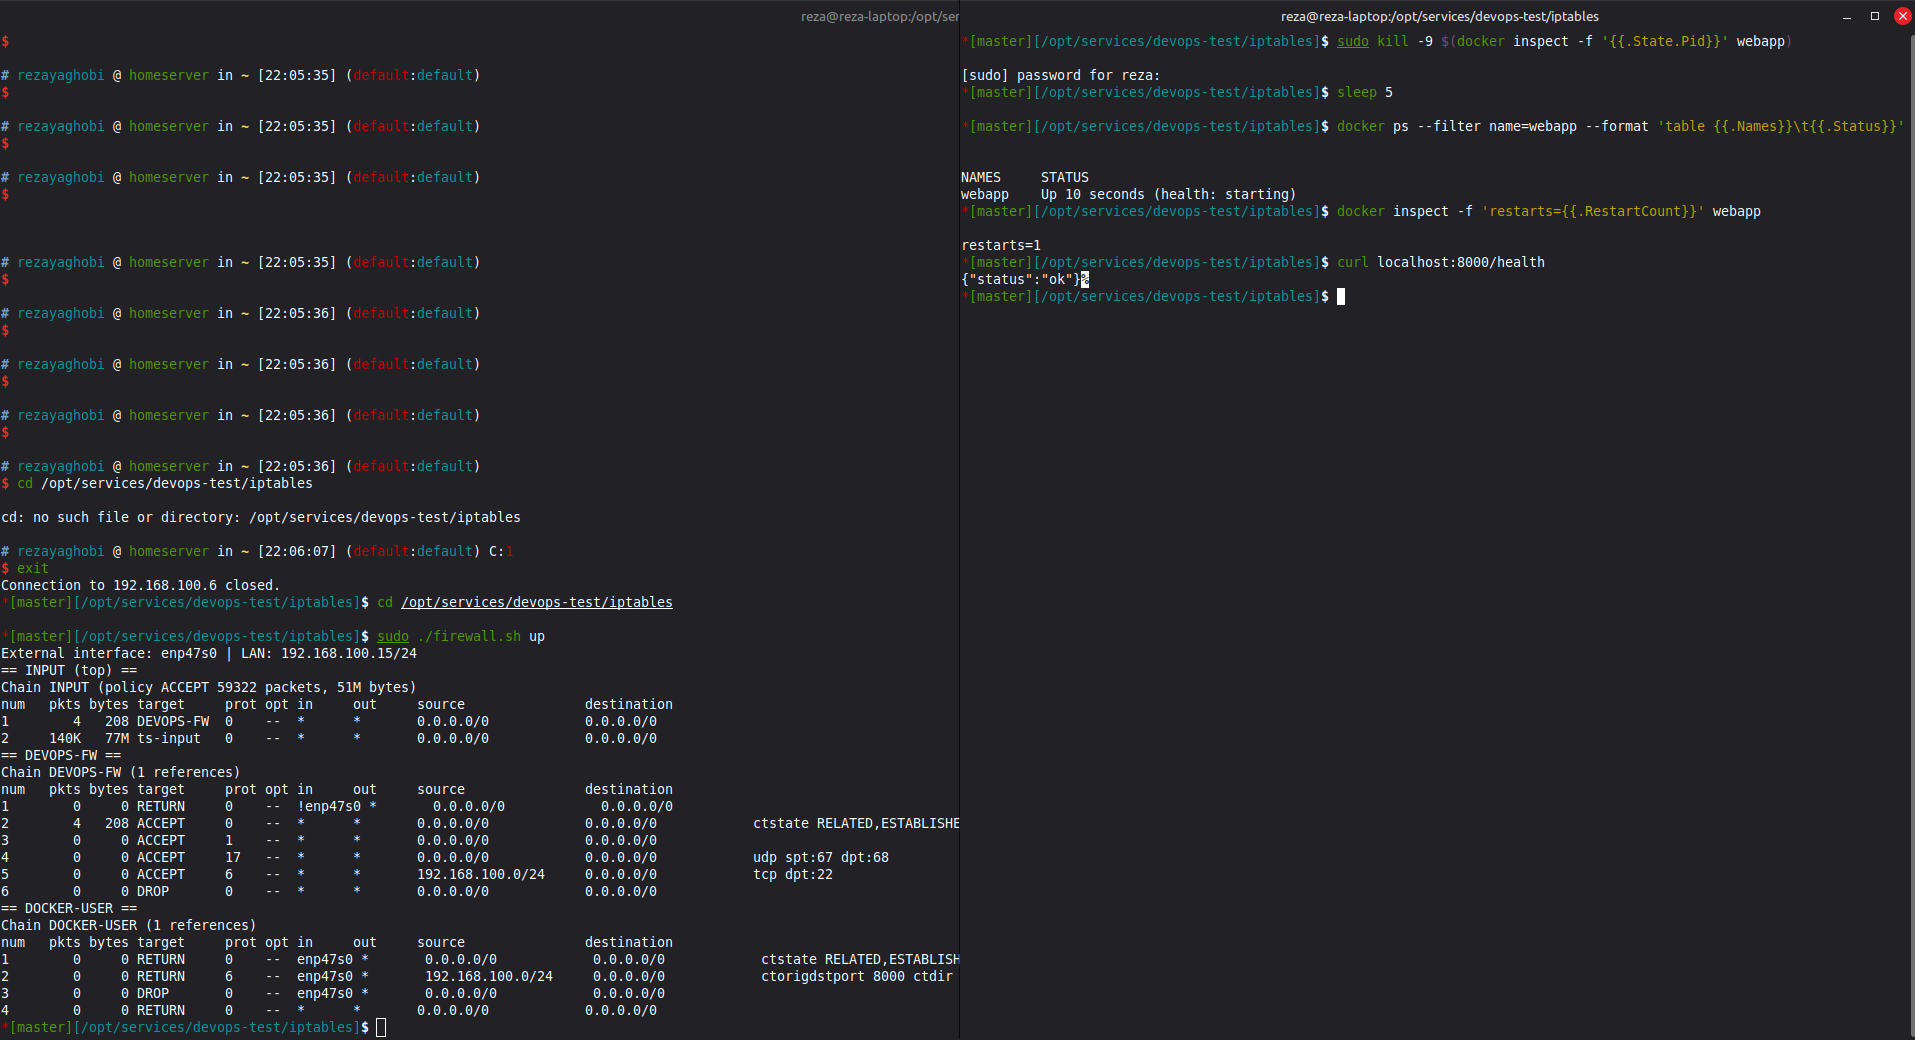The image size is (1915, 1040).
Task: Click the '[sudo] password for reza:' line
Action: tap(1060, 75)
